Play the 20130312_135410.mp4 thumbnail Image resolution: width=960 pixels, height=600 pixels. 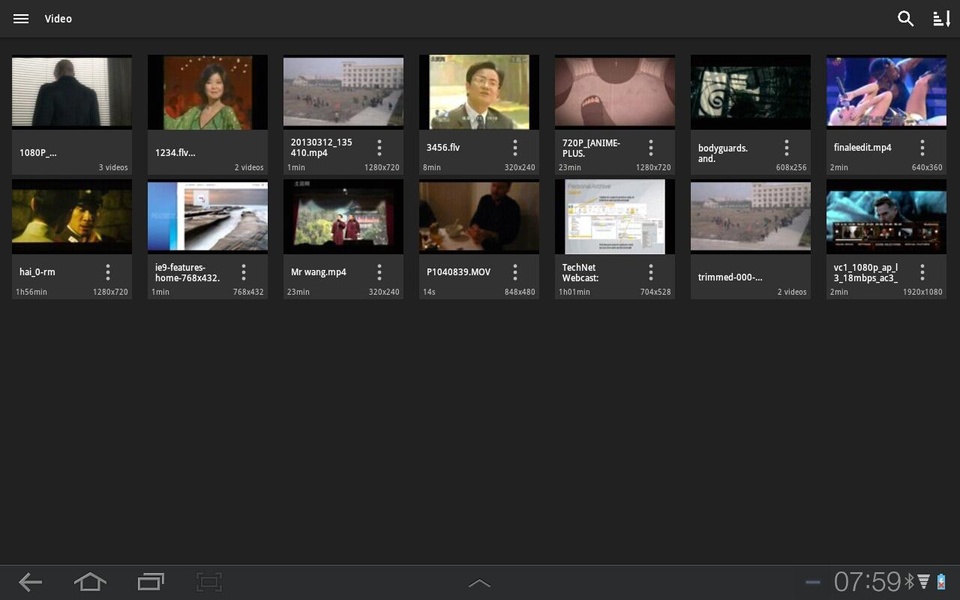tap(343, 92)
